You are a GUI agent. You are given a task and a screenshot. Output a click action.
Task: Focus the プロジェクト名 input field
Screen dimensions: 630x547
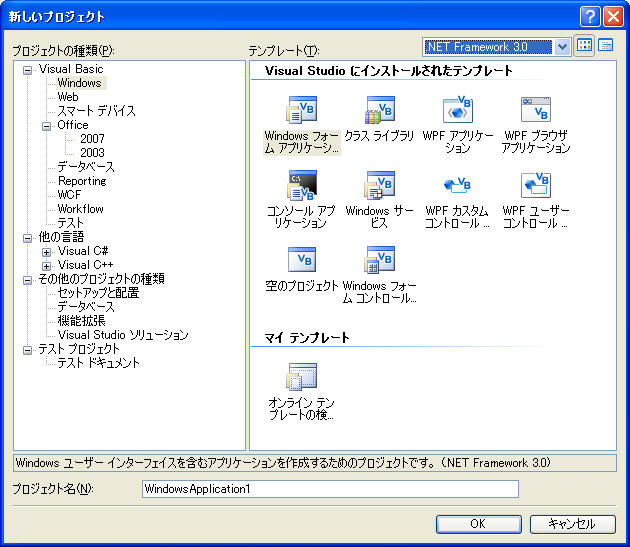coord(330,489)
